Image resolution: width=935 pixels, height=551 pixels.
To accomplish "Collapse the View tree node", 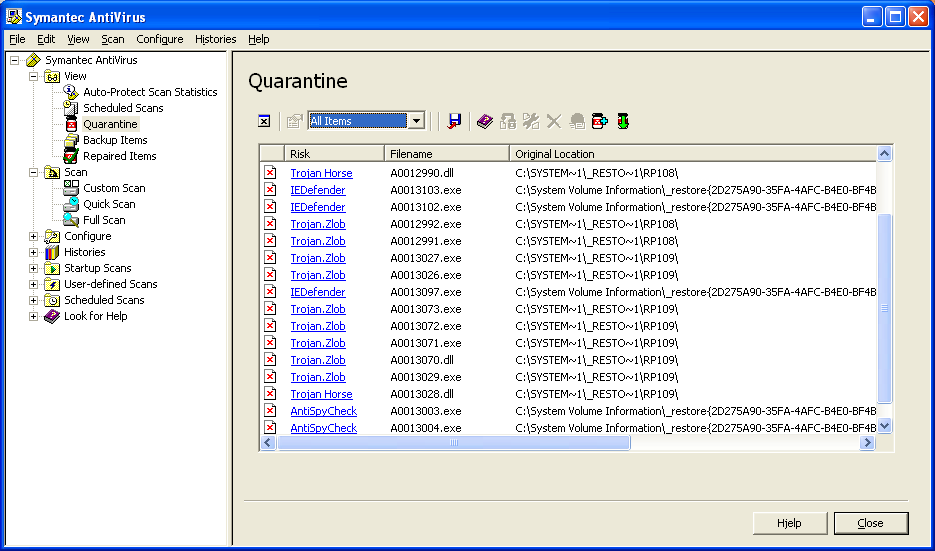I will click(x=34, y=76).
